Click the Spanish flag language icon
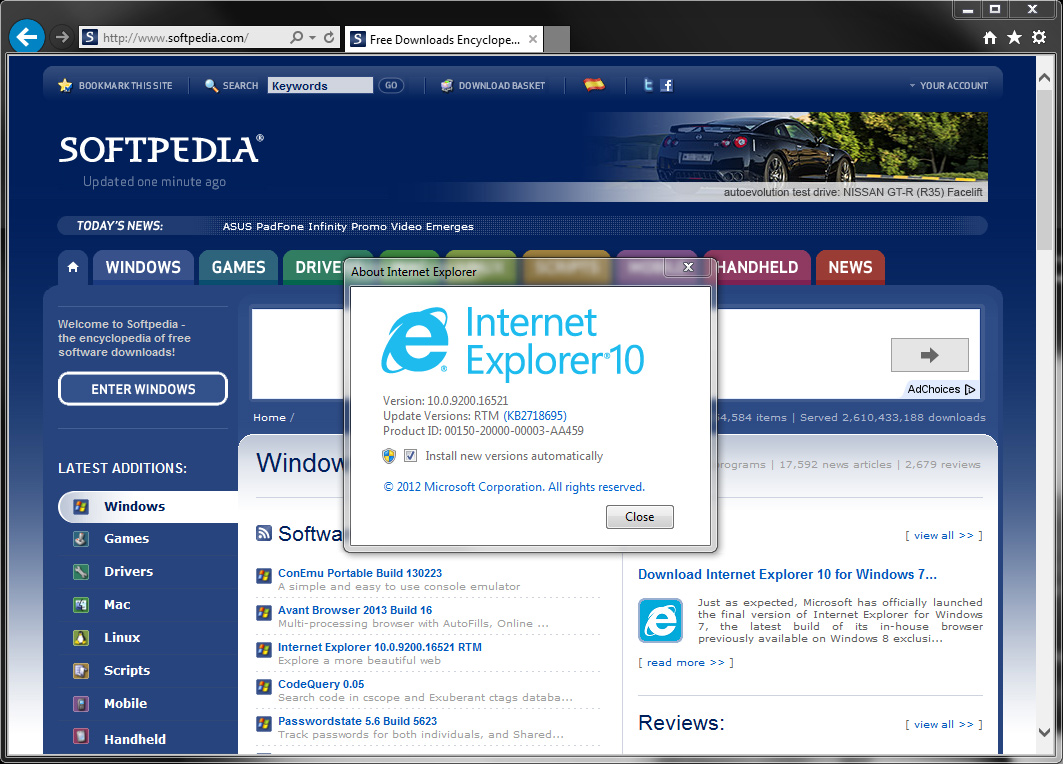 pyautogui.click(x=594, y=84)
